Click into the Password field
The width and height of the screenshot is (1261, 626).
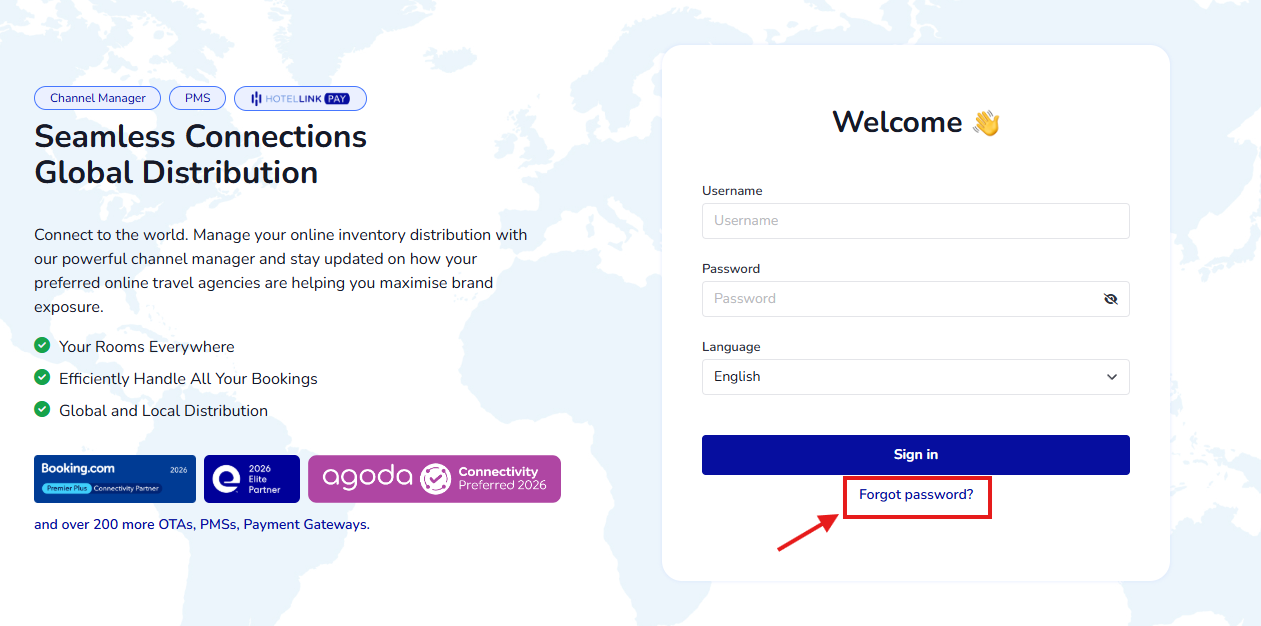[x=900, y=299]
